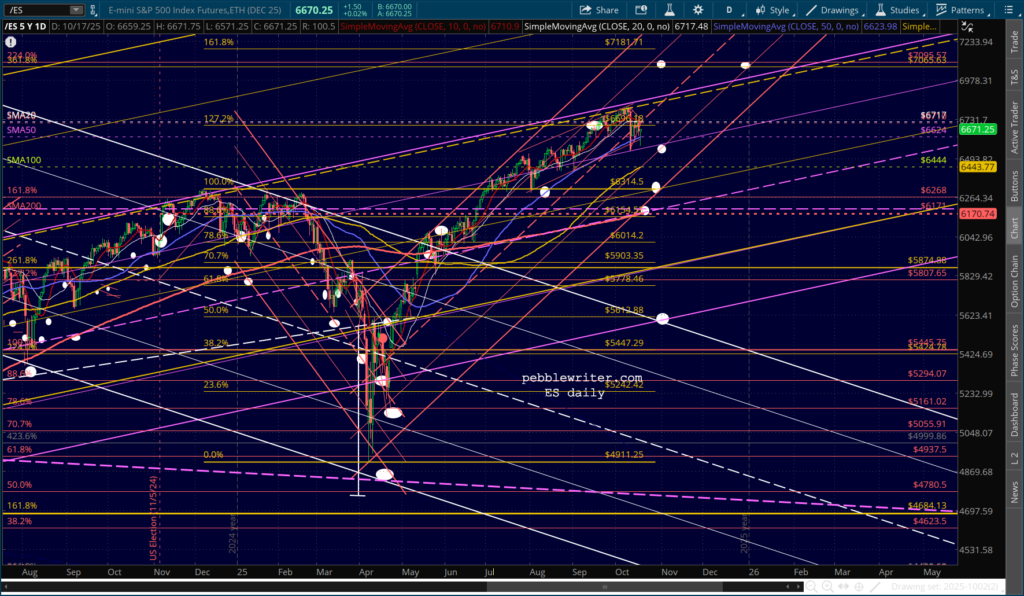Expand the /ES symbol dropdown arrow
The width and height of the screenshot is (1024, 596).
tap(76, 10)
